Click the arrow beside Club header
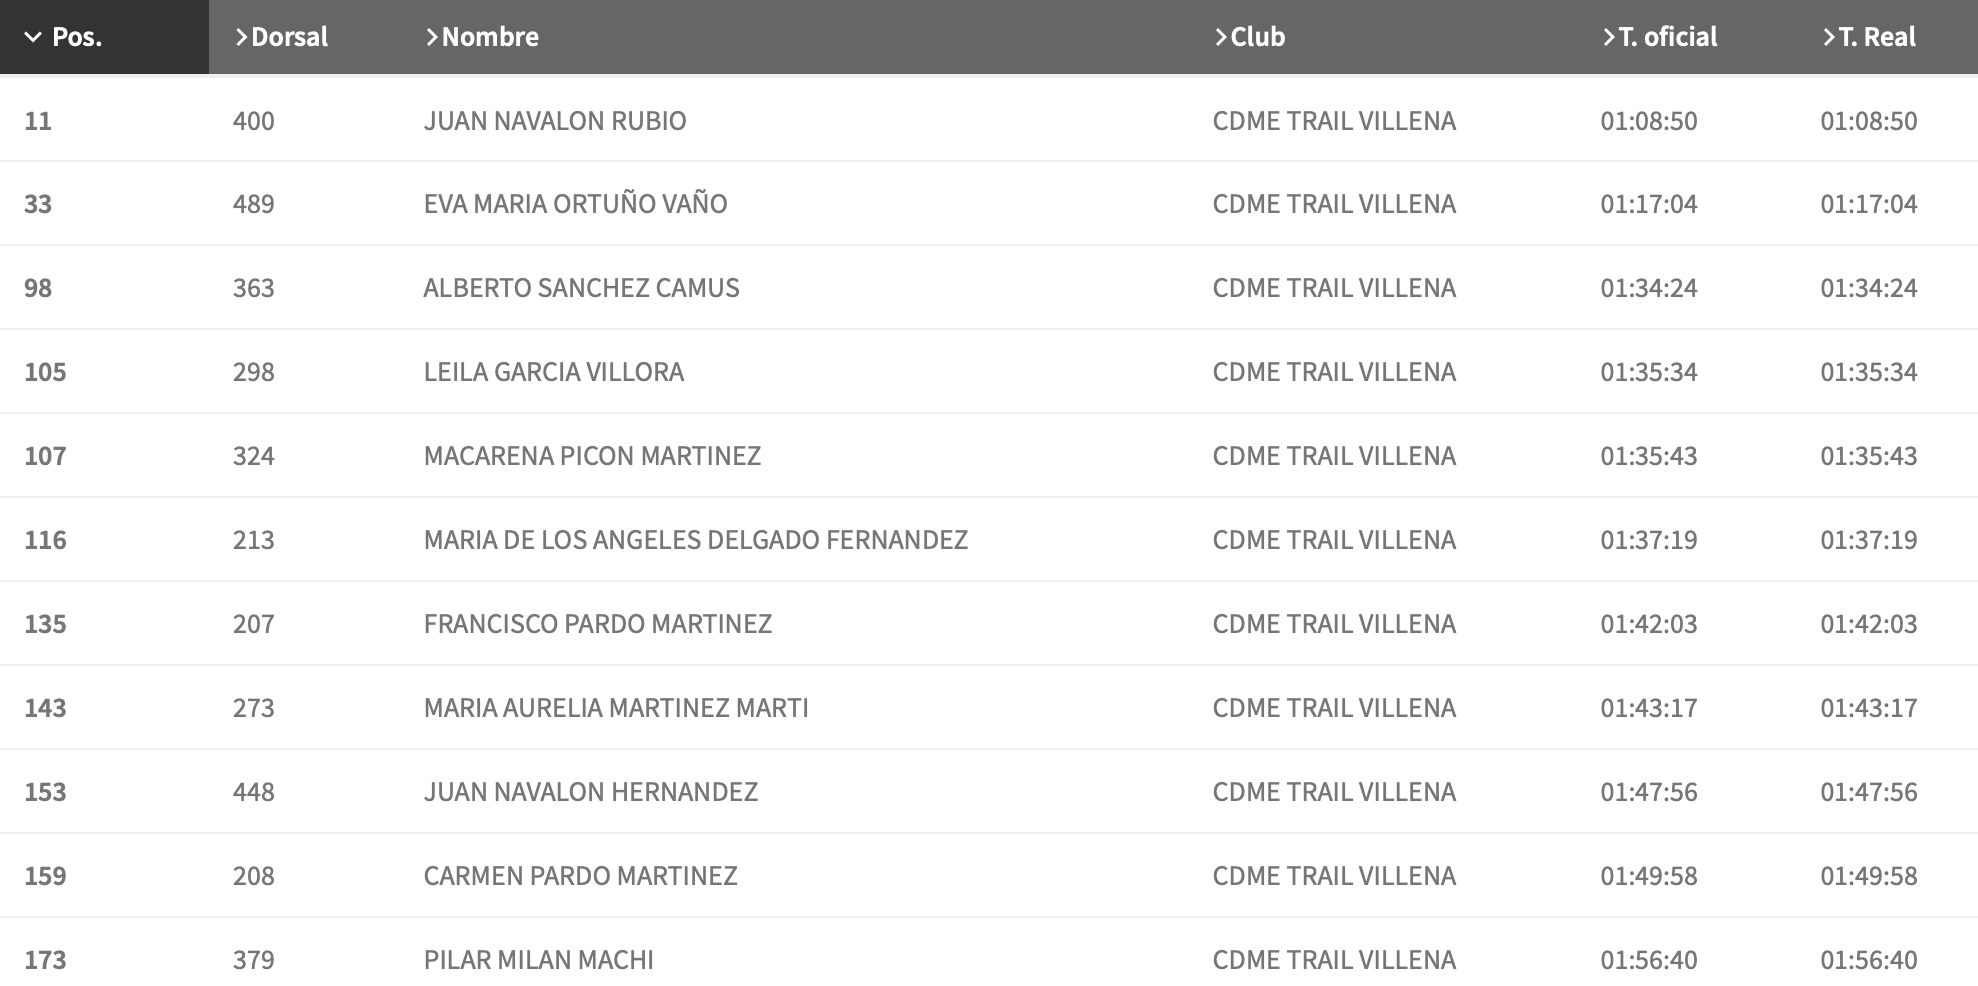Screen dimensions: 1978x986 [1221, 38]
